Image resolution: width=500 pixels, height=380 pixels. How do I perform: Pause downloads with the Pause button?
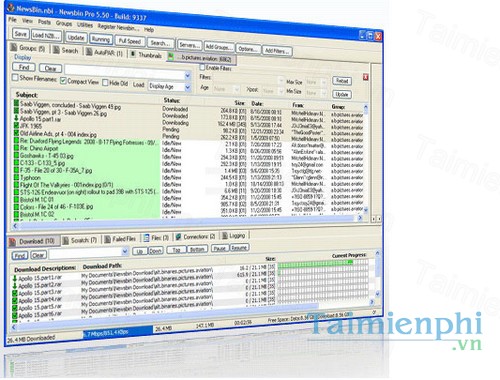tap(220, 248)
